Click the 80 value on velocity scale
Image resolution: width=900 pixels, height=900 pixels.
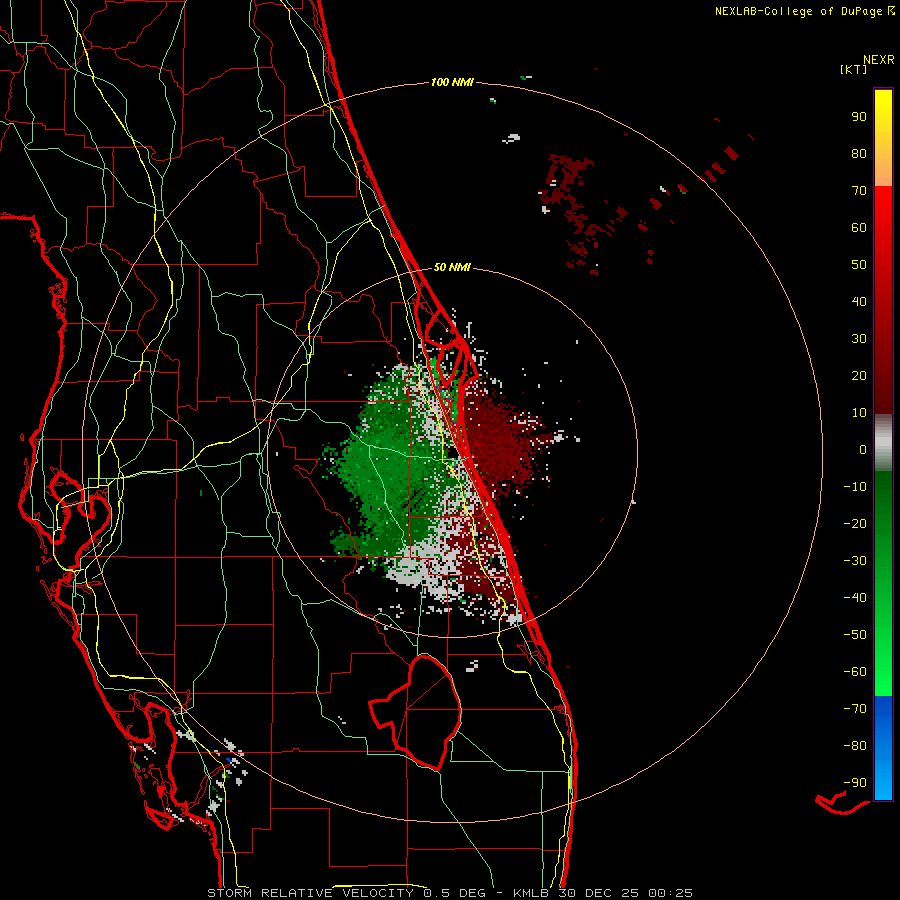(859, 154)
